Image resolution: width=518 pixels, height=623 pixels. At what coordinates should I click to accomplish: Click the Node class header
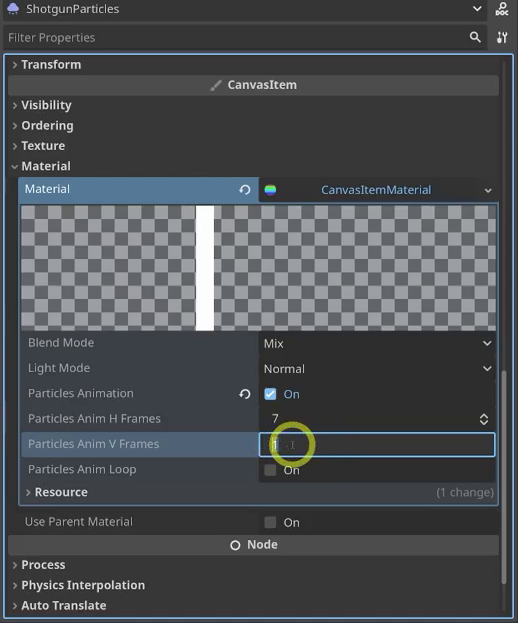(253, 545)
